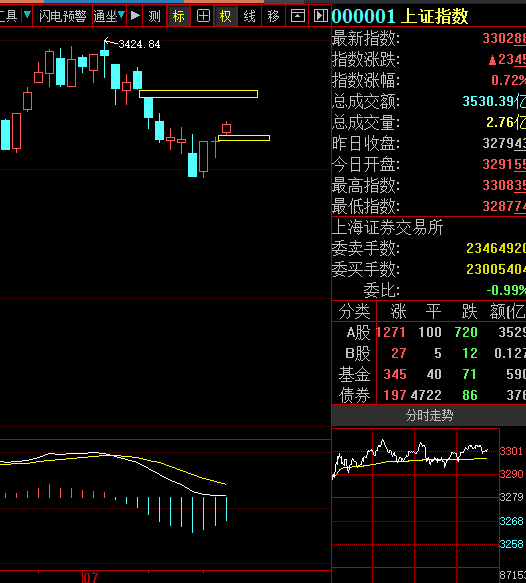
Task: Toggle the 标 marker button
Action: [179, 16]
